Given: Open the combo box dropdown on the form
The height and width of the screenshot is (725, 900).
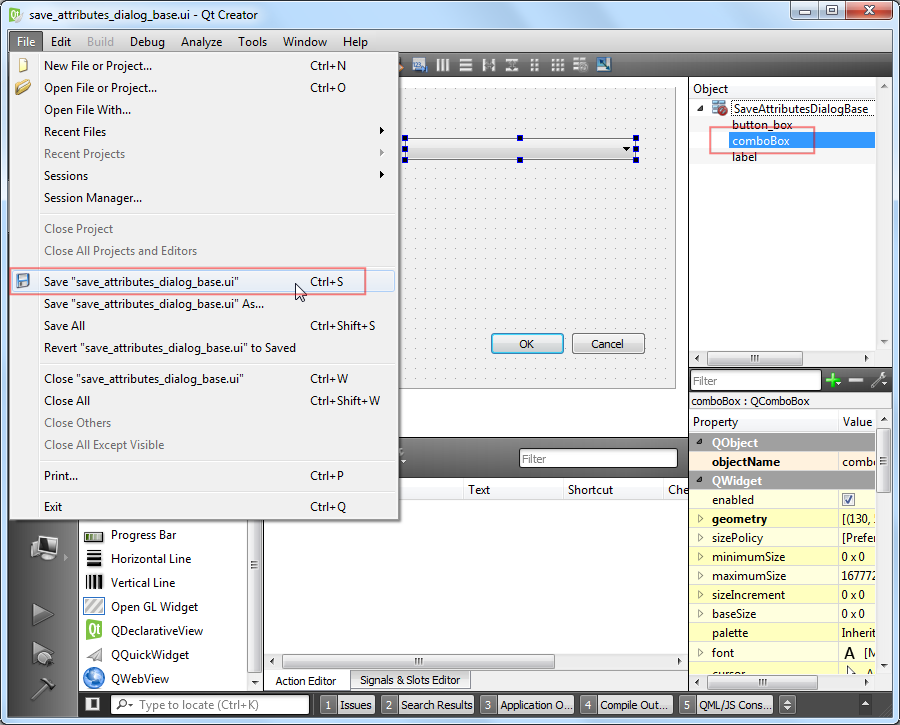Looking at the screenshot, I should pyautogui.click(x=626, y=149).
